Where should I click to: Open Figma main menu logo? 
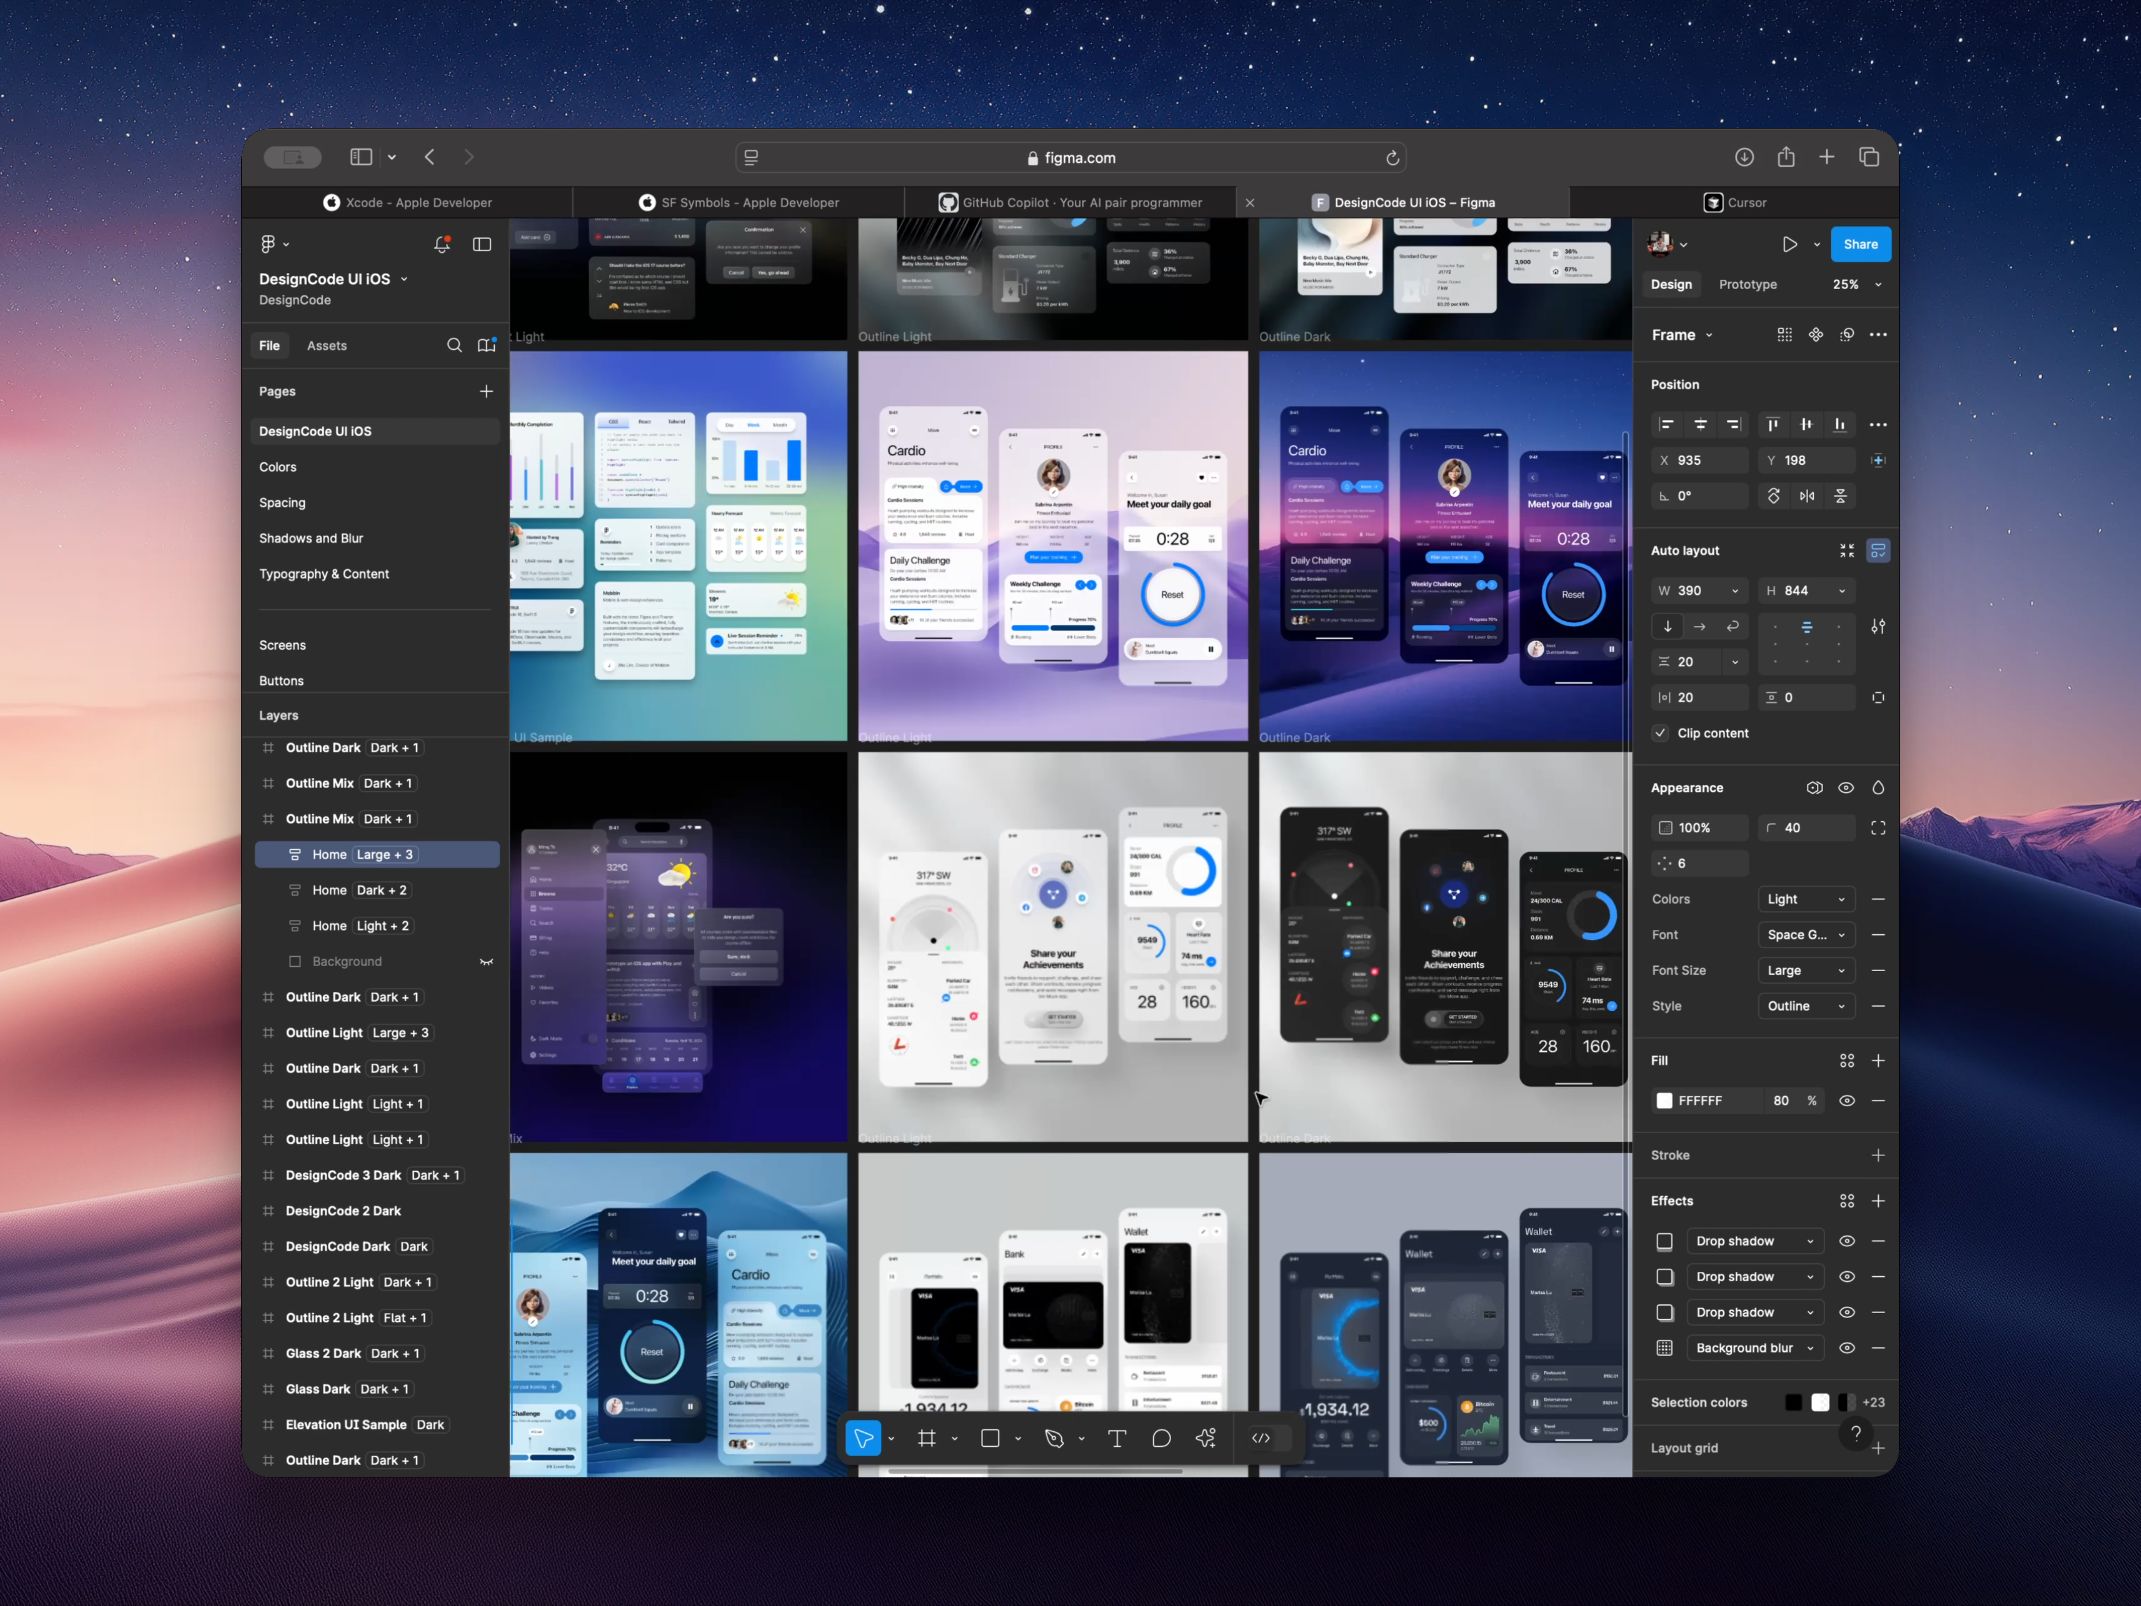click(268, 244)
